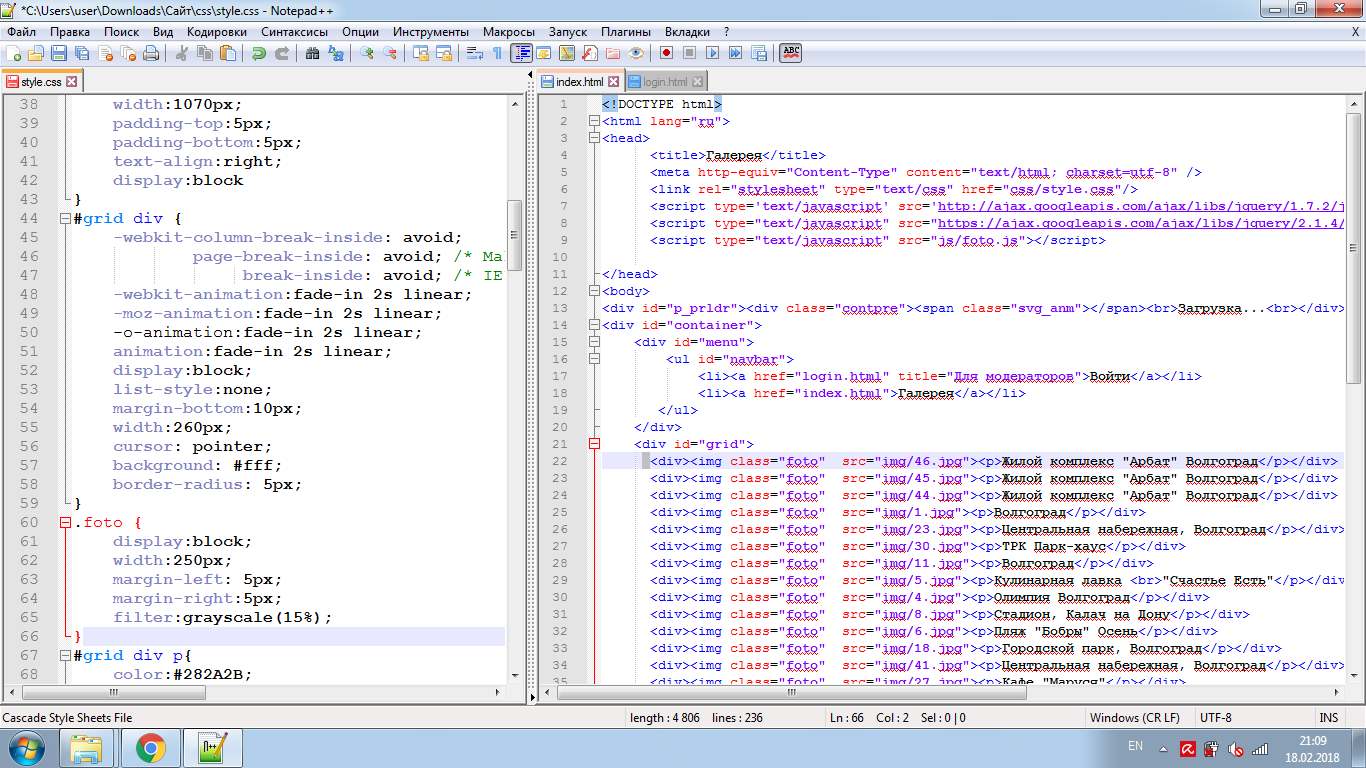Viewport: 1366px width, 768px height.
Task: Click the Close document toolbar icon
Action: 105,53
